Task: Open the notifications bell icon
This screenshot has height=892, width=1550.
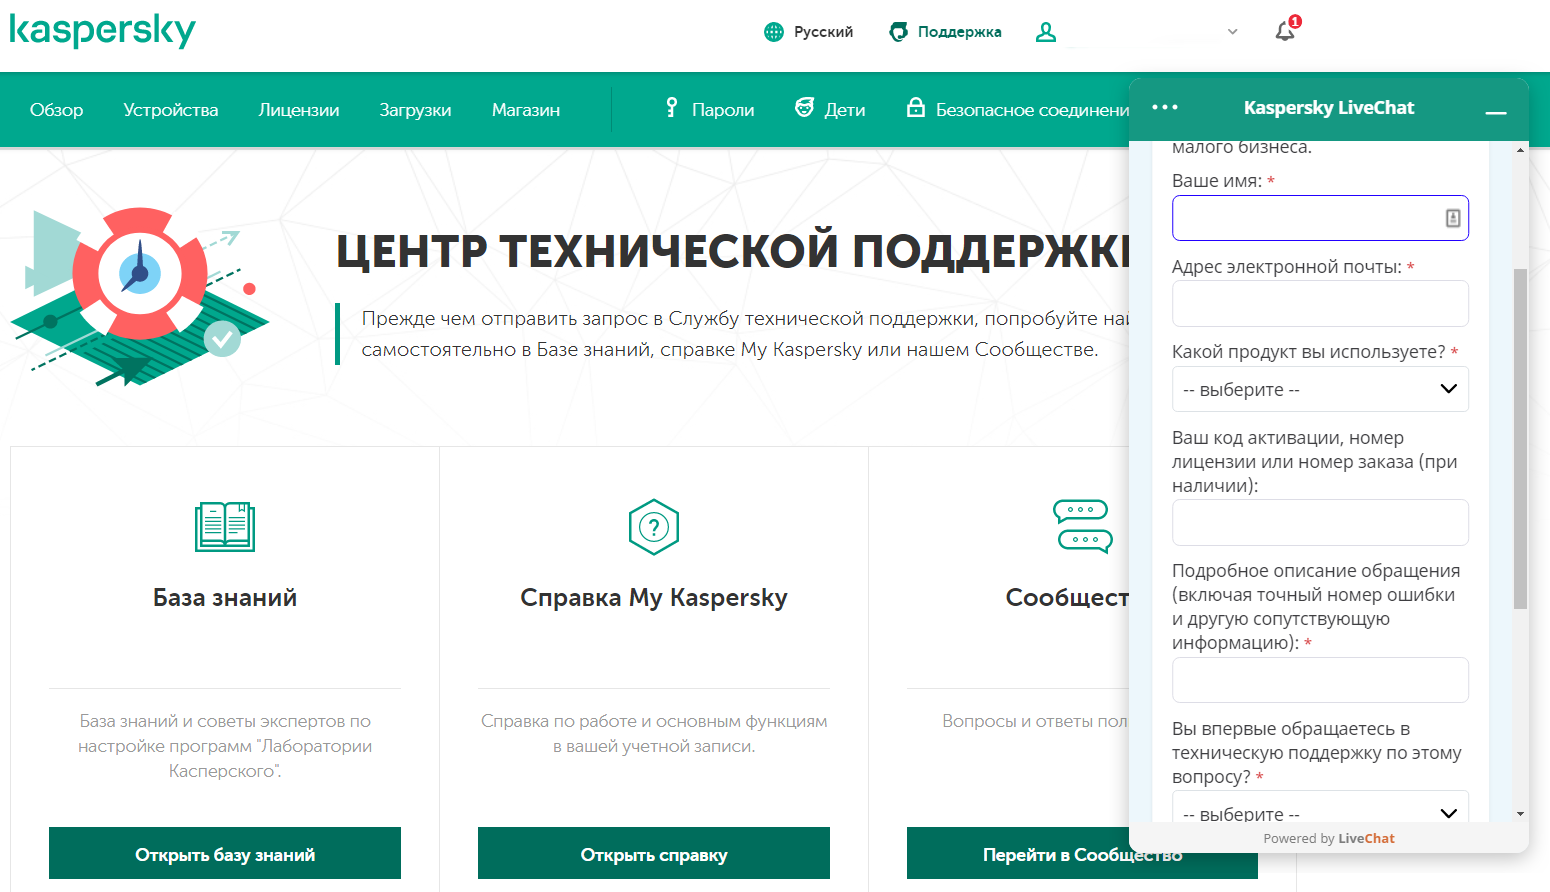Action: pos(1285,32)
